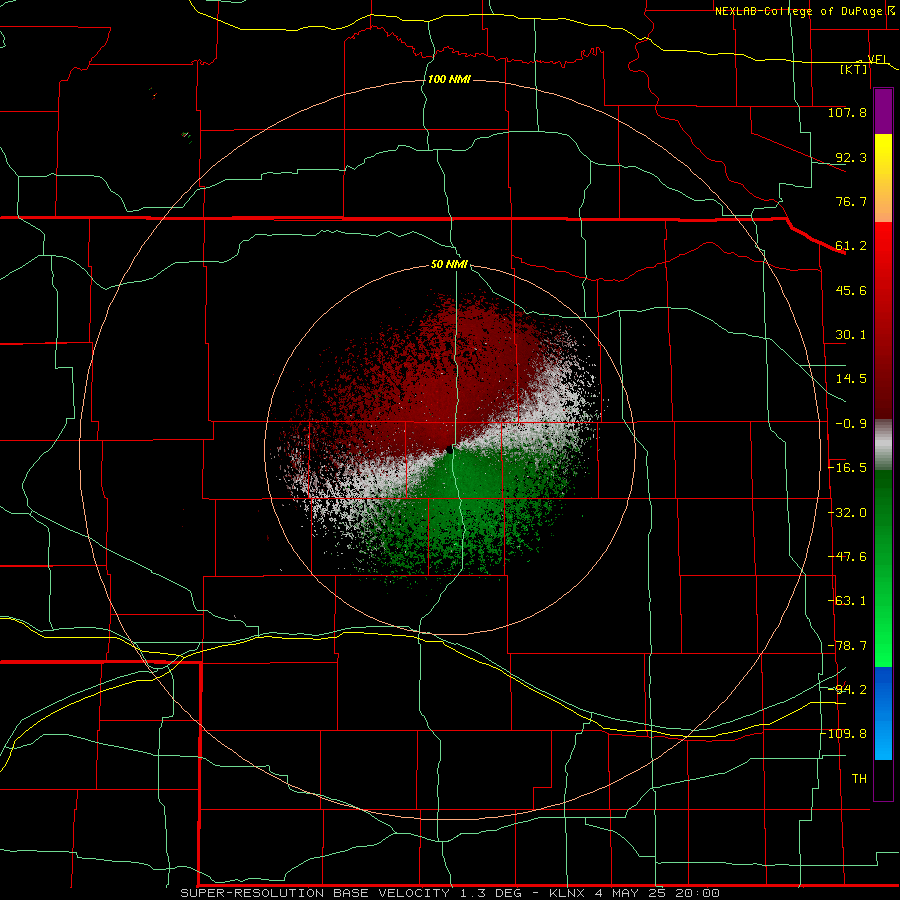Click the gray zero-velocity band east of radar
The image size is (900, 900).
click(540, 410)
